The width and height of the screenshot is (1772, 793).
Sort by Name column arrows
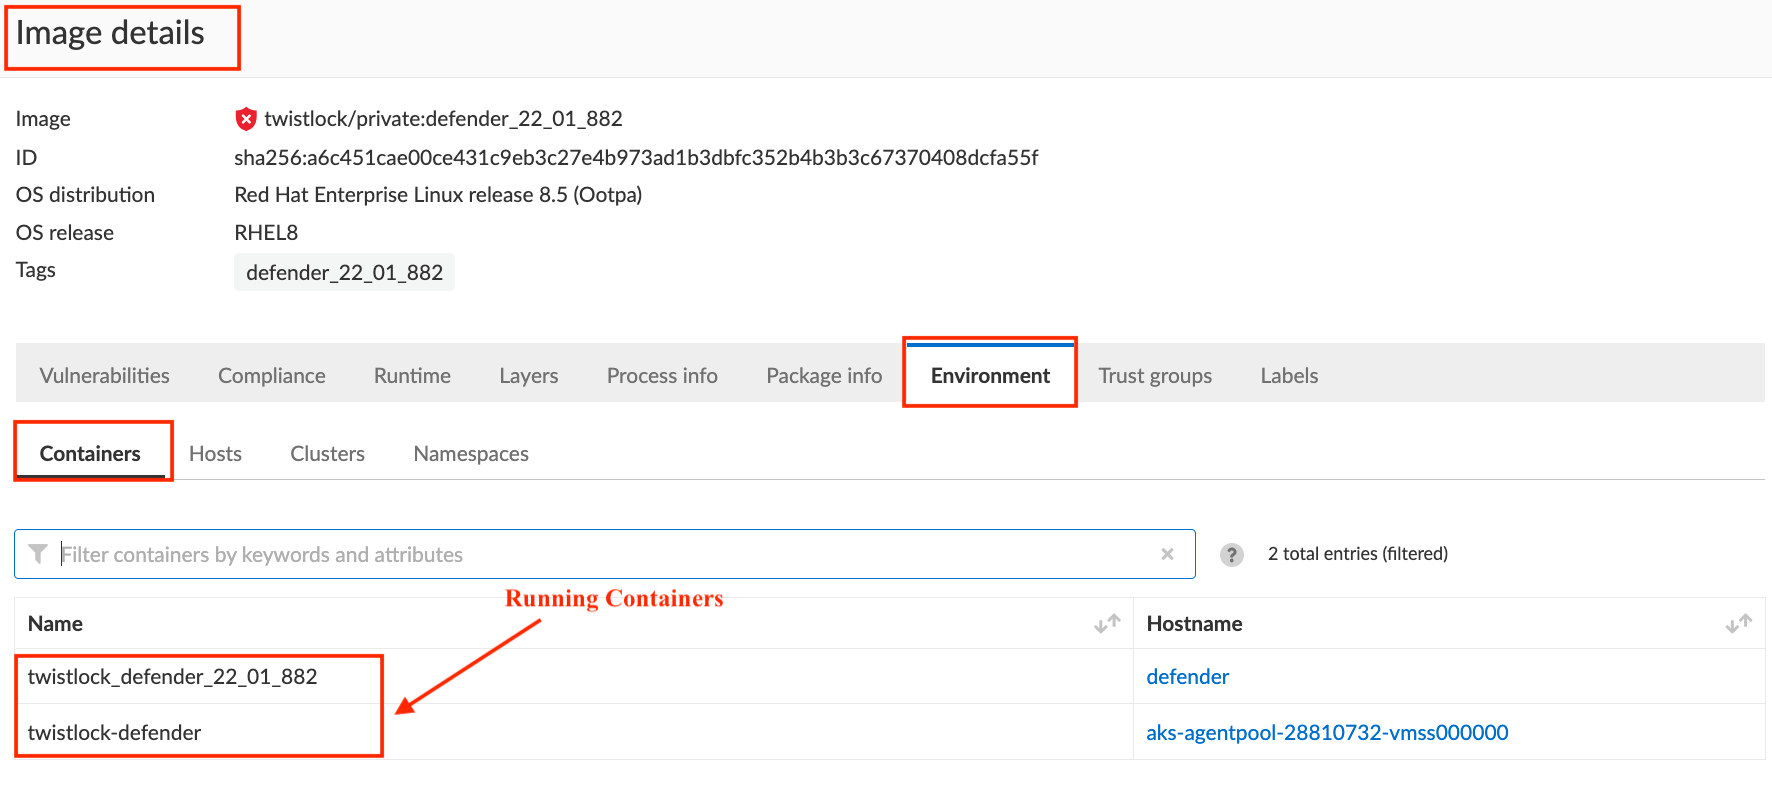coord(1107,624)
